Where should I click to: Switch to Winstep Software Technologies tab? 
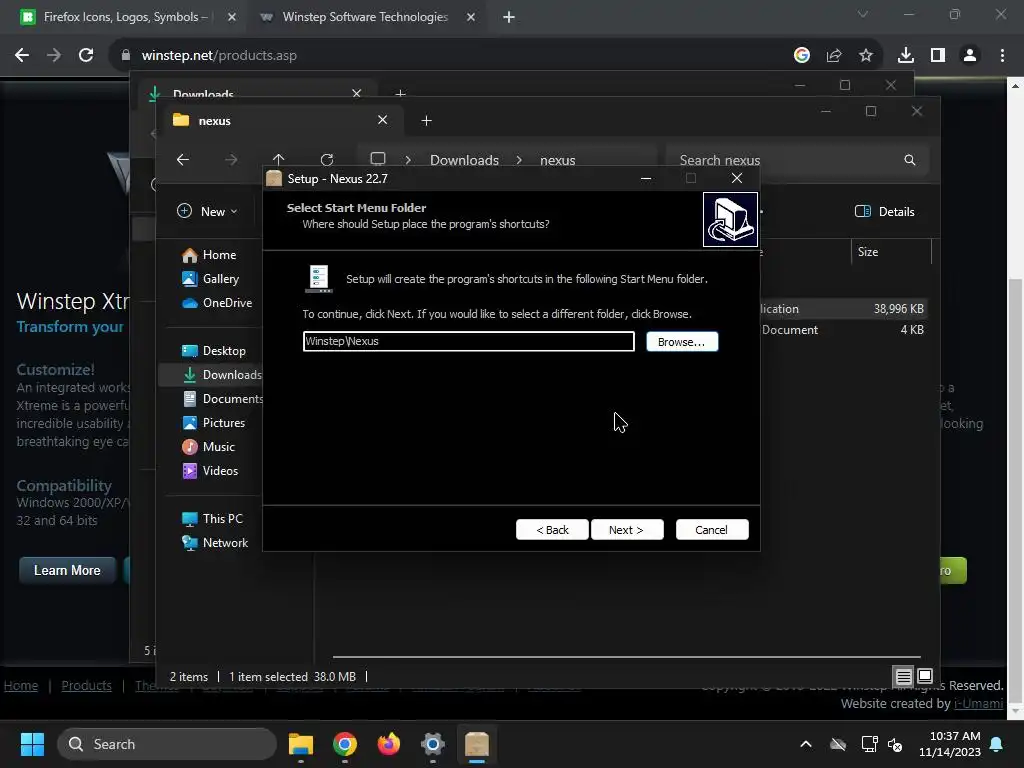366,17
